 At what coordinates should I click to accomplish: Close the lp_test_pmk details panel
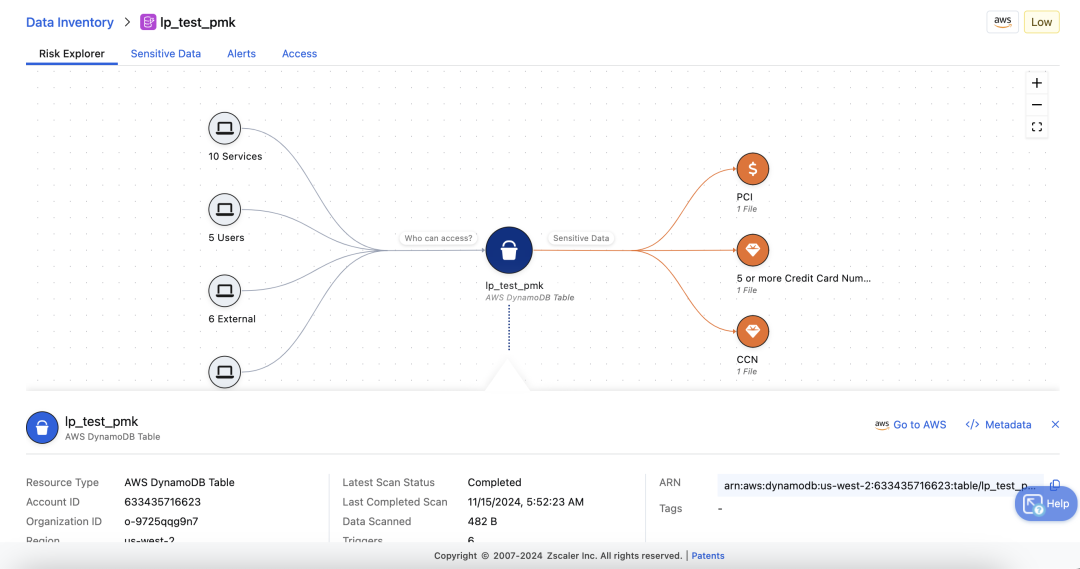pyautogui.click(x=1055, y=425)
